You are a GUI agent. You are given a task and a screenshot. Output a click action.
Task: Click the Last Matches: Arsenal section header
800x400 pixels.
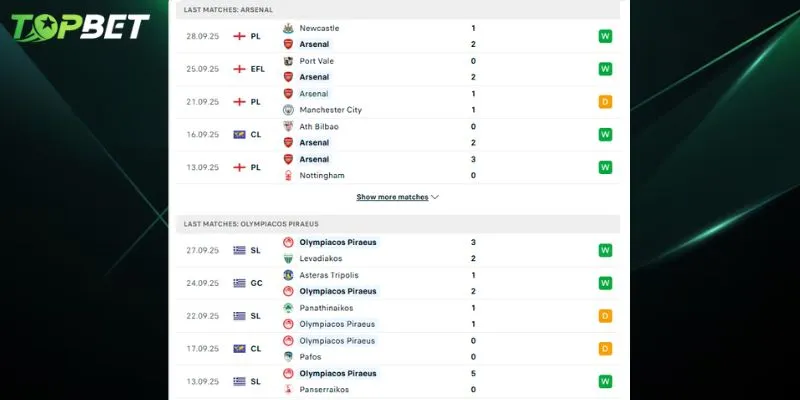(229, 10)
